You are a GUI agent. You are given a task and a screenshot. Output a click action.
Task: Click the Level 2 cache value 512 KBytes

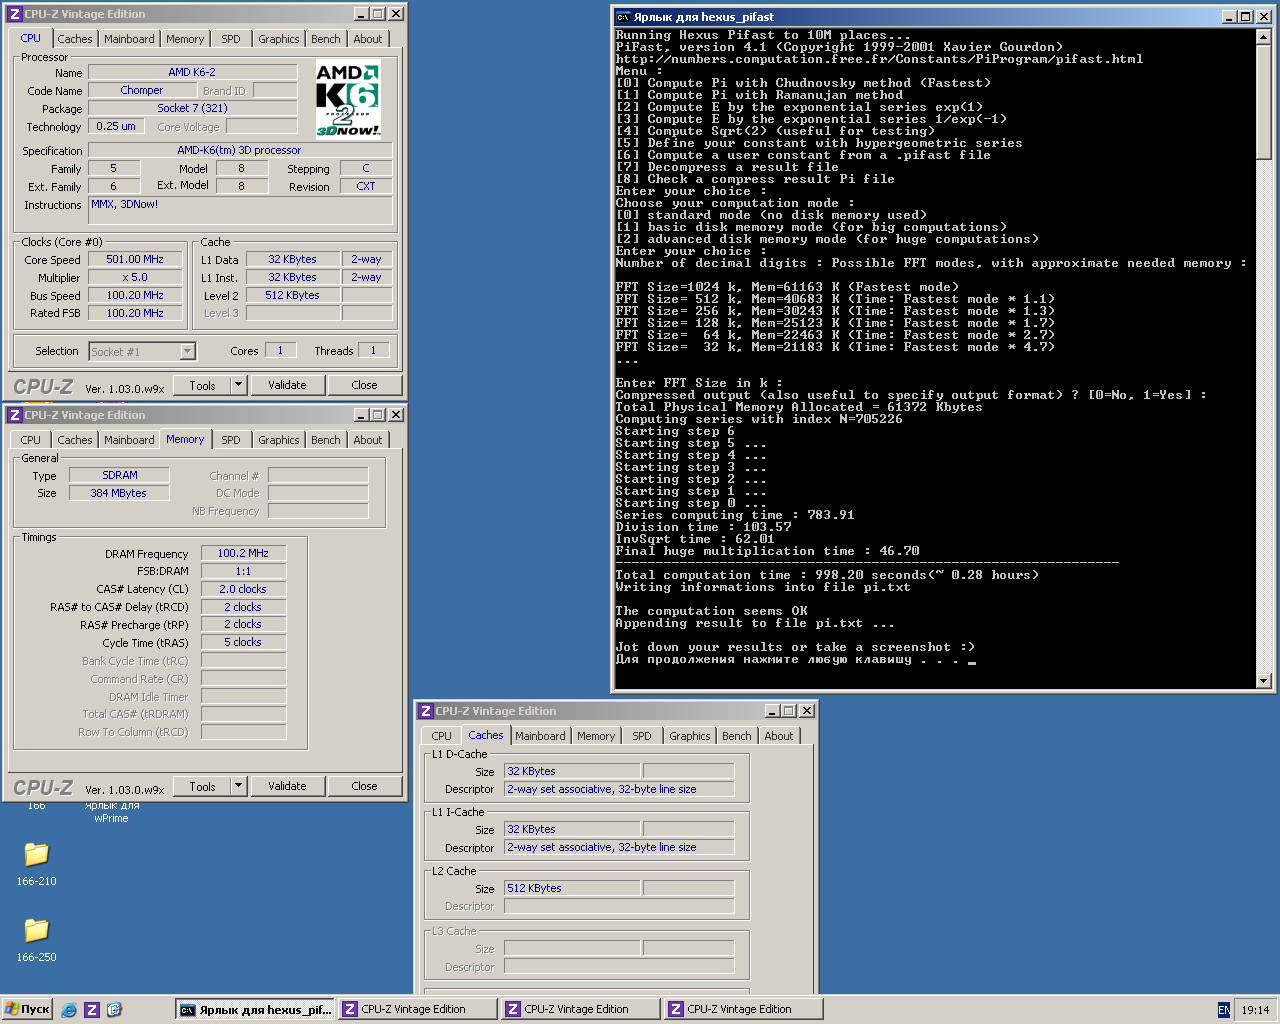click(292, 295)
